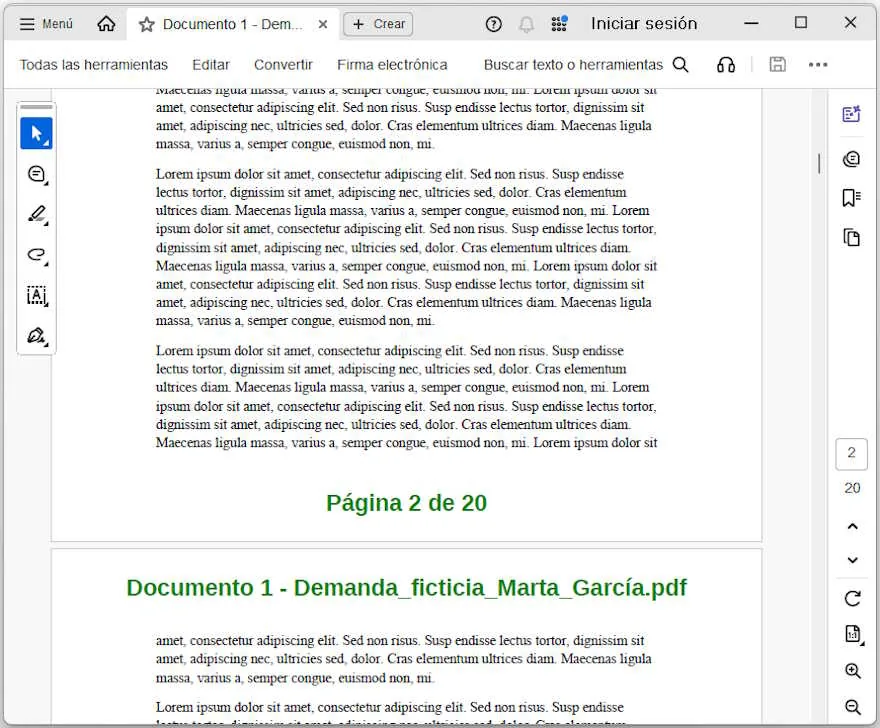Open the notifications bell
The width and height of the screenshot is (880, 728).
(526, 24)
